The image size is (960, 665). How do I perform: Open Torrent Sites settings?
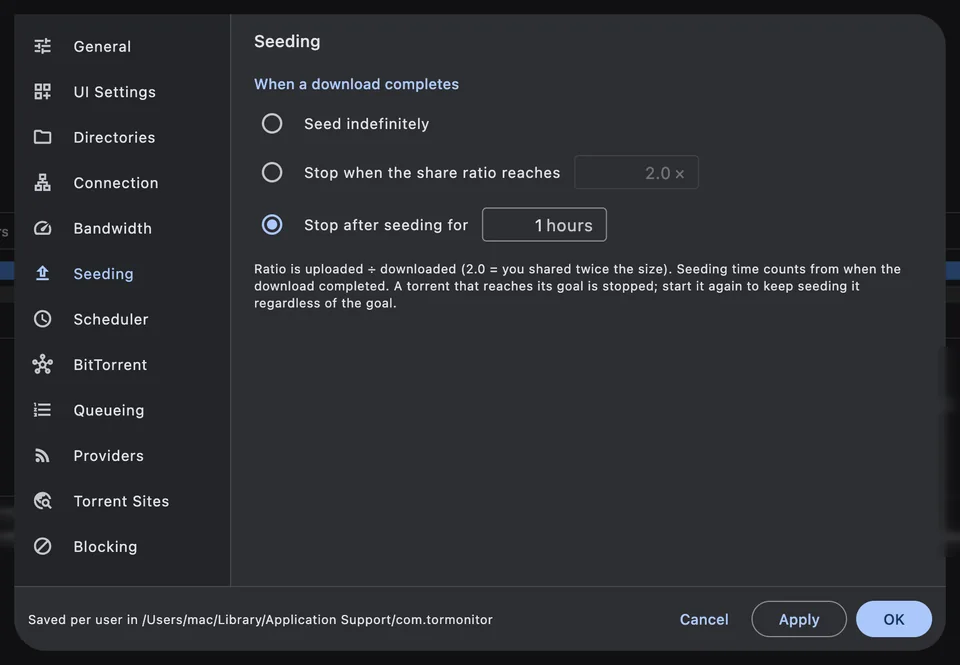[121, 501]
